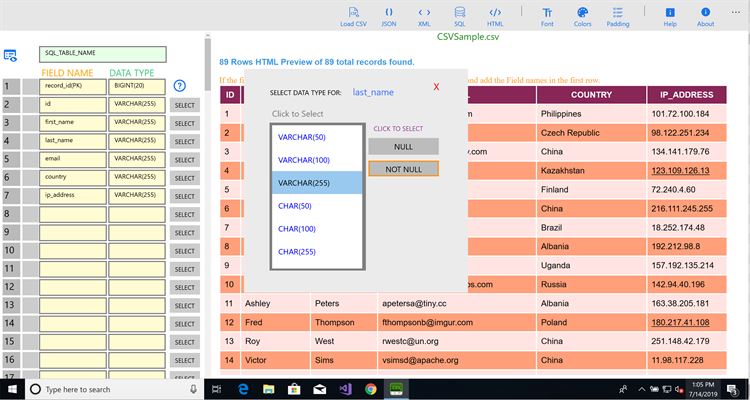Screen dimensions: 750x400
Task: Open File Explorer from the taskbar
Action: (x=269, y=389)
